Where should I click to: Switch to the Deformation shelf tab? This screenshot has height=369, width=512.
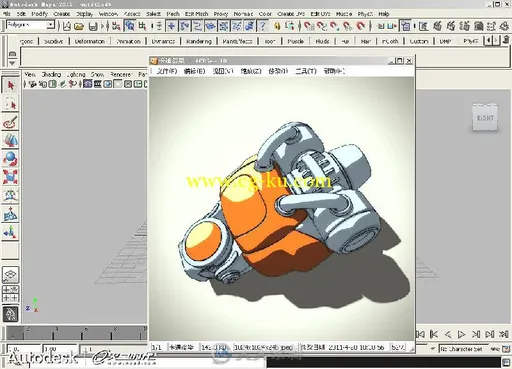(90, 41)
